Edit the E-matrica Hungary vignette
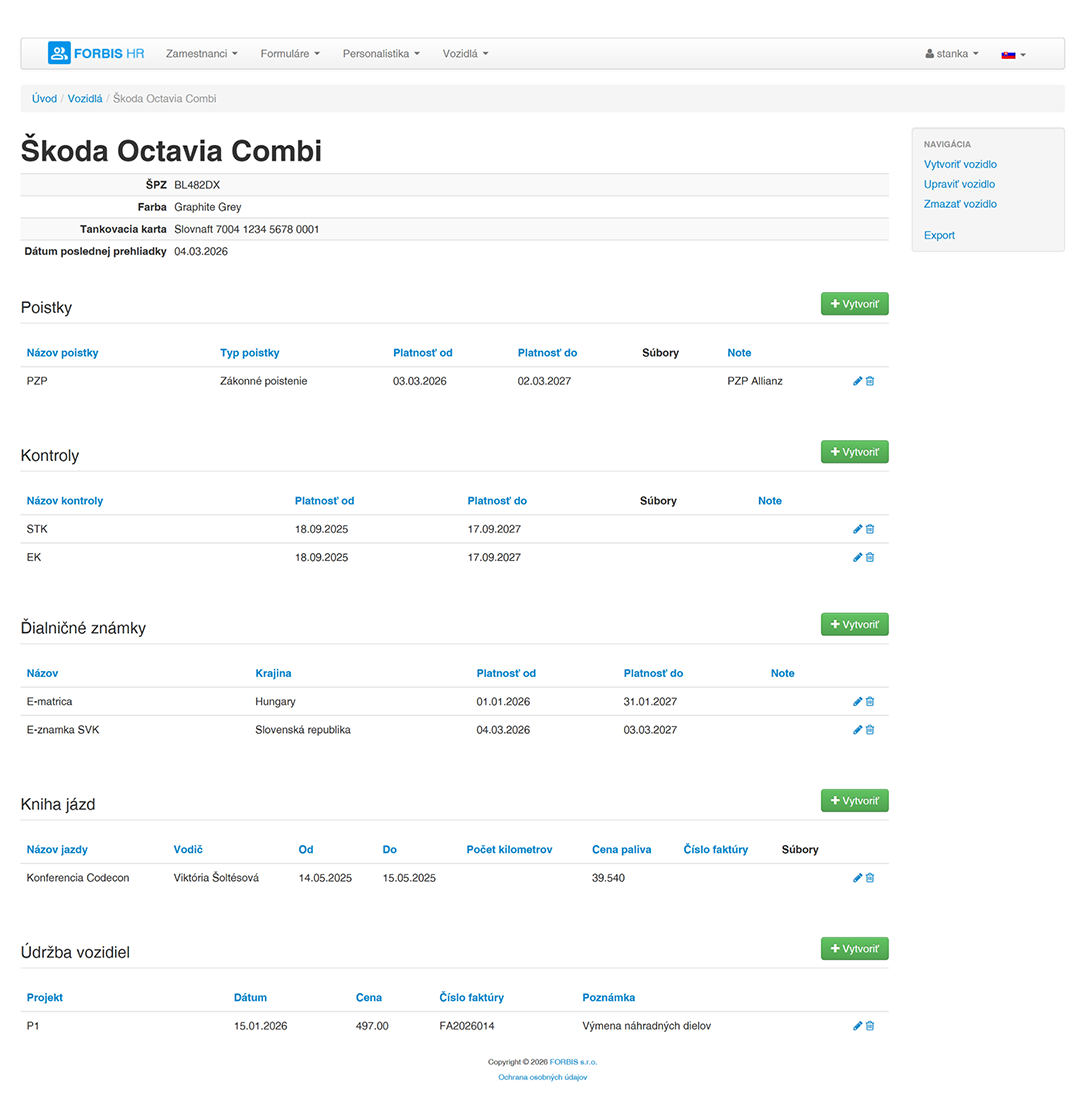This screenshot has width=1080, height=1112. (857, 701)
